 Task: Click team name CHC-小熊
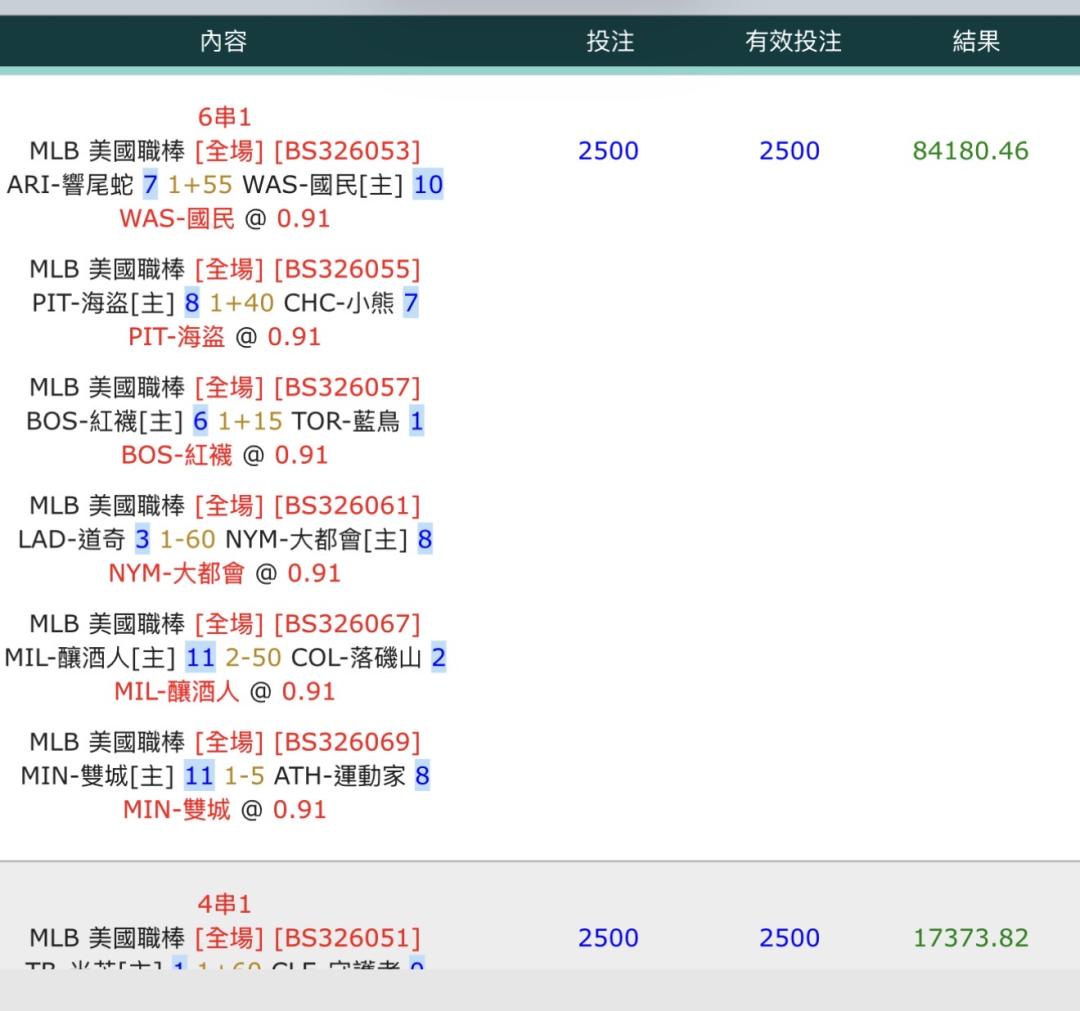(339, 303)
